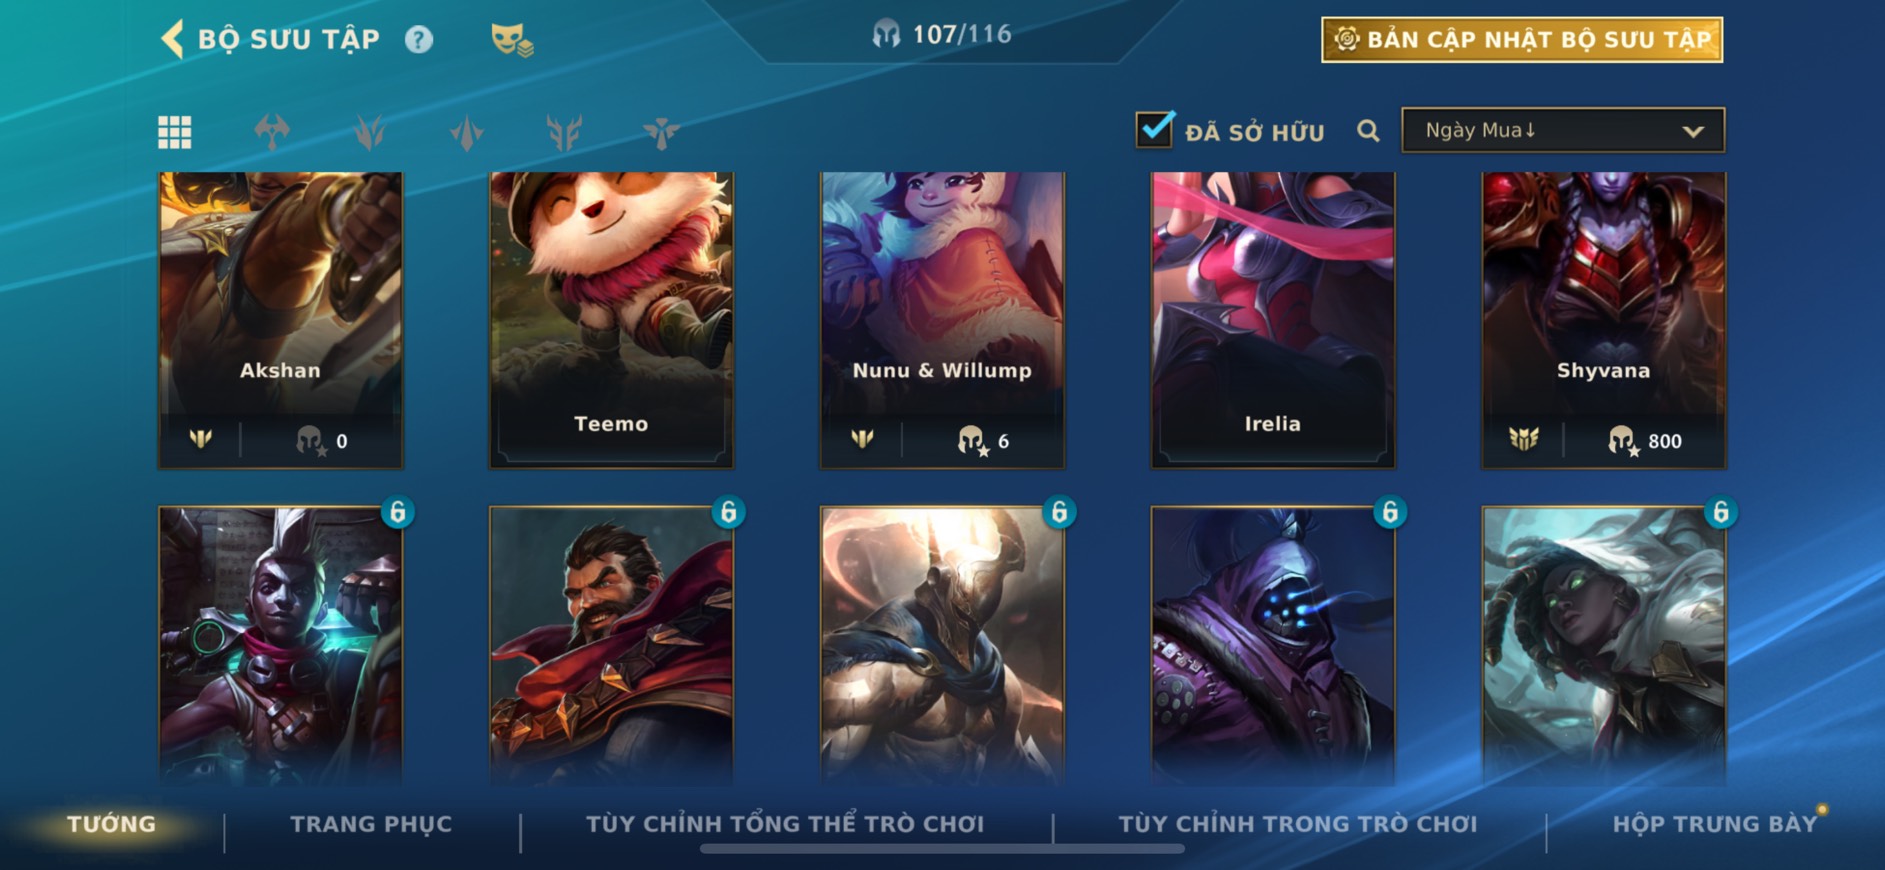Uncheck the ĐÃ SỞ HỮU checkbox
The width and height of the screenshot is (1885, 870).
tap(1154, 129)
